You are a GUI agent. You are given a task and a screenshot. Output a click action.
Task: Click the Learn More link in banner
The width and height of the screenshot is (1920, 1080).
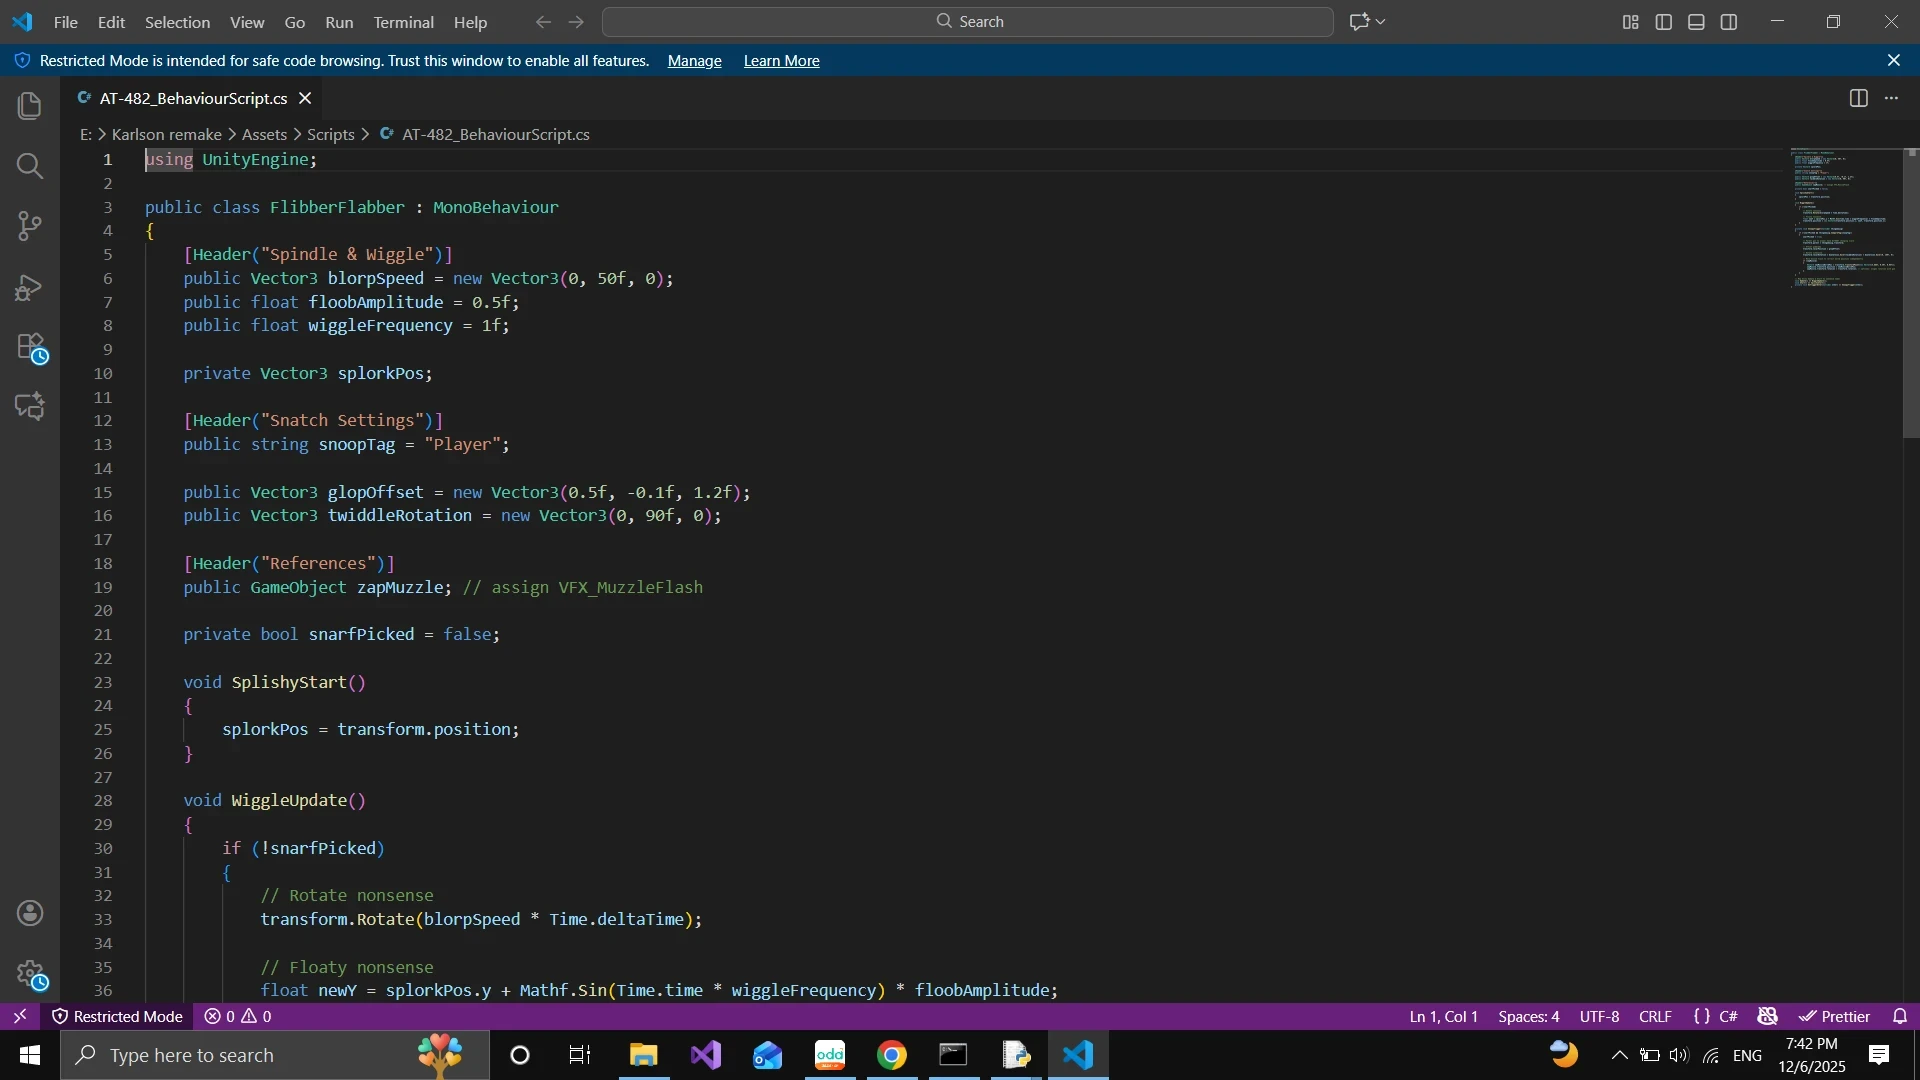coord(781,61)
